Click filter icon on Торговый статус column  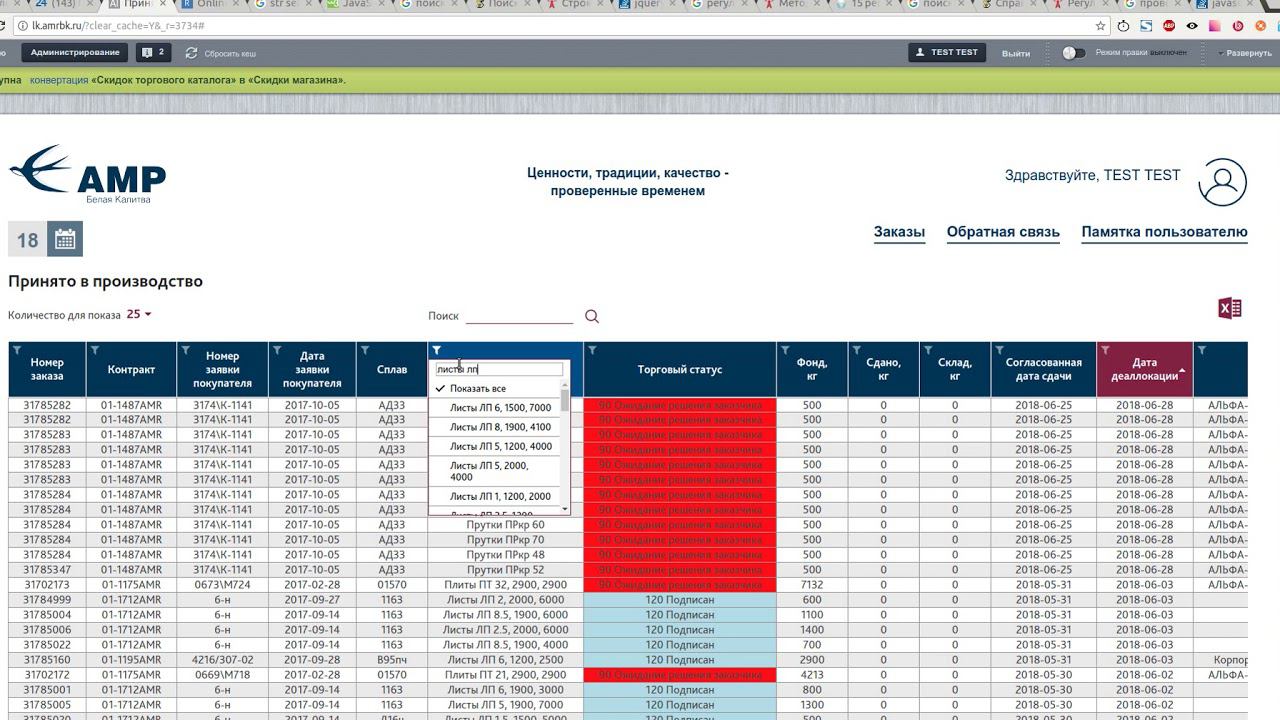click(592, 350)
